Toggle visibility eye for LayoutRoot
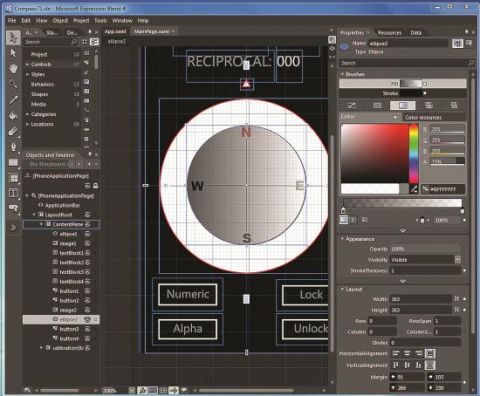 point(87,215)
